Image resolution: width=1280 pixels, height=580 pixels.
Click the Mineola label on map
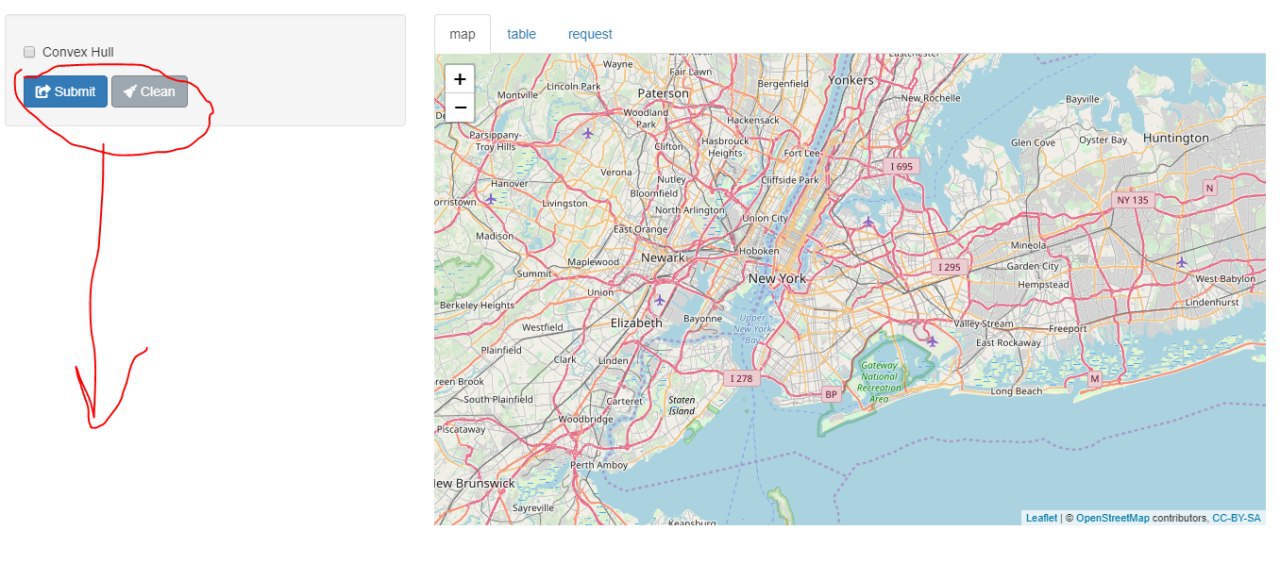(1028, 245)
